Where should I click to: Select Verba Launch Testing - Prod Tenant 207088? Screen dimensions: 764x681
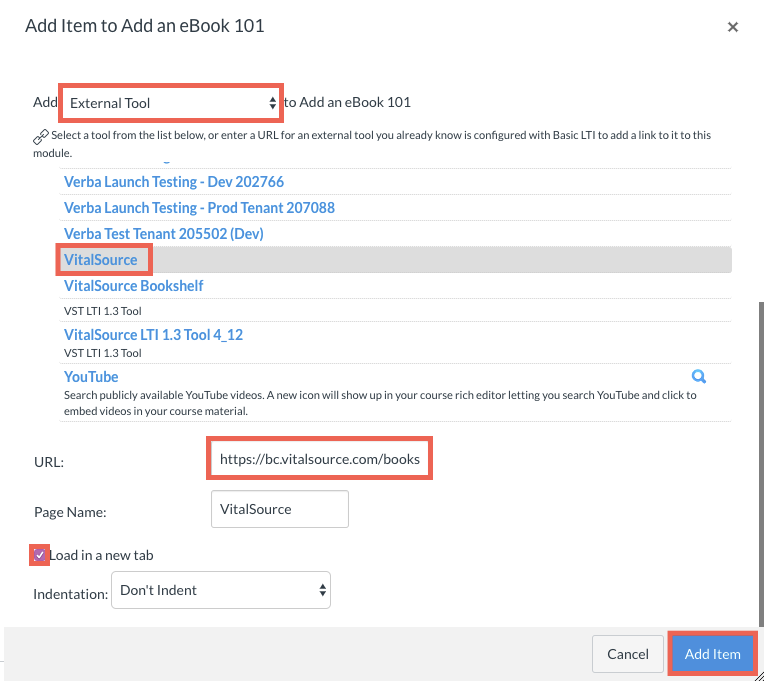pos(199,208)
